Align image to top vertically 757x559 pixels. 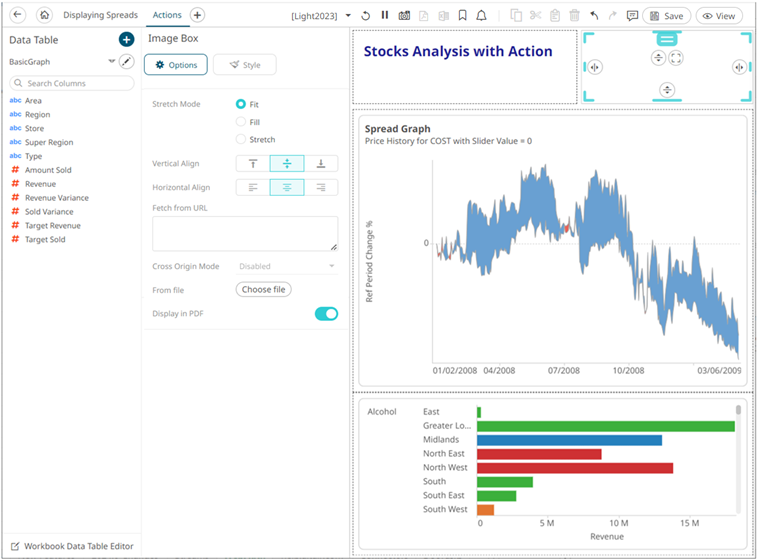click(252, 163)
